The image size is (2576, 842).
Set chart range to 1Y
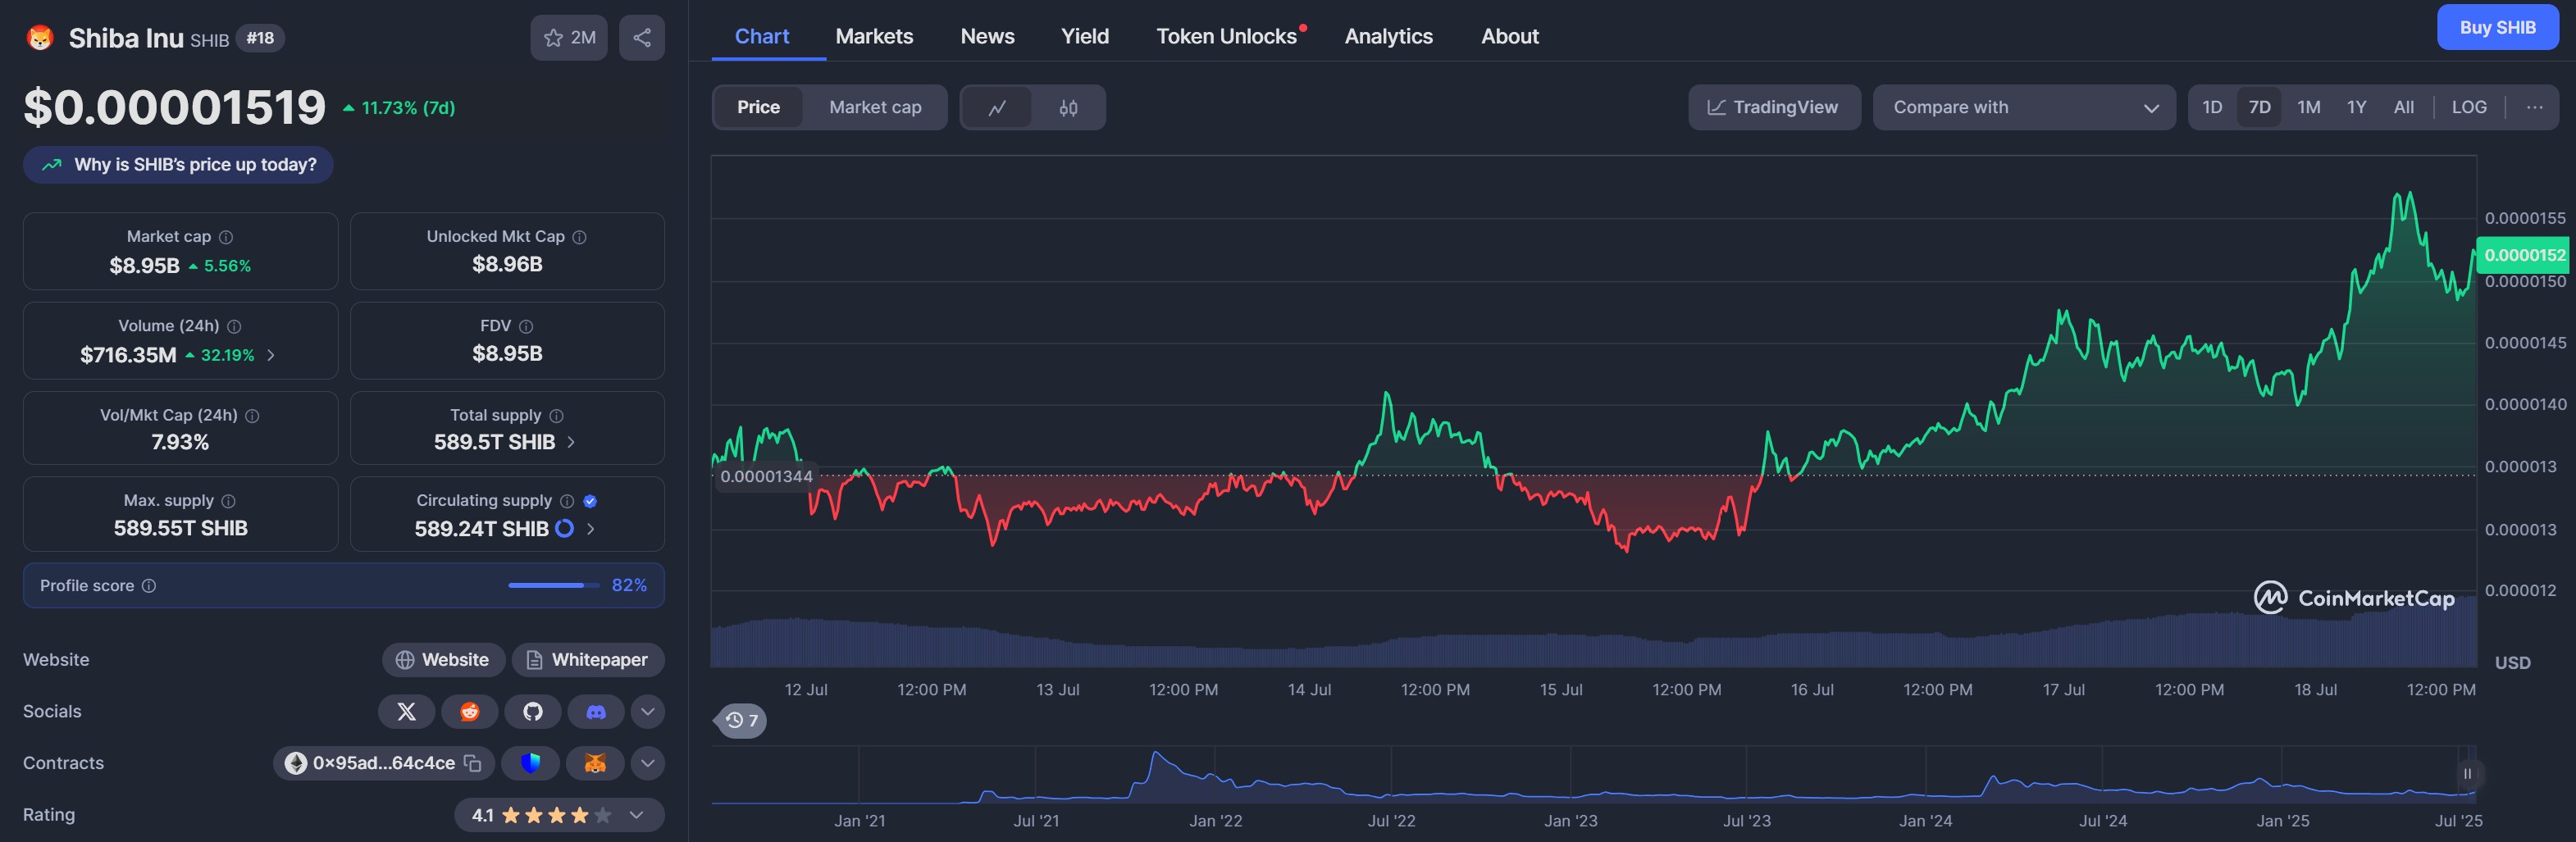tap(2356, 107)
